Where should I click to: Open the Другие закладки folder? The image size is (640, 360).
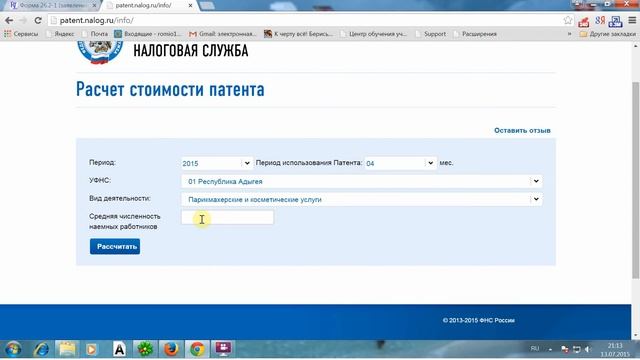click(x=608, y=34)
